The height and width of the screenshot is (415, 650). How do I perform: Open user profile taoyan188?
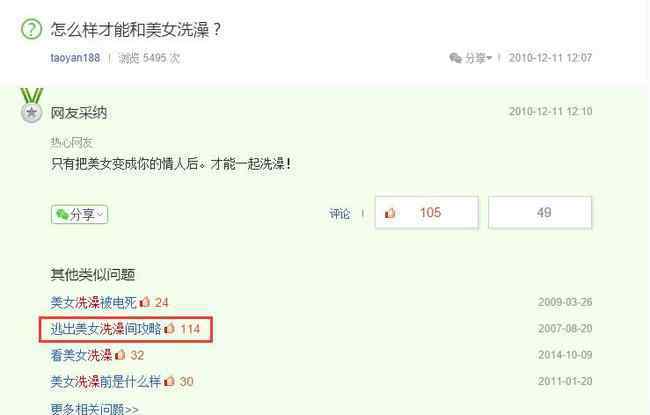(x=75, y=58)
